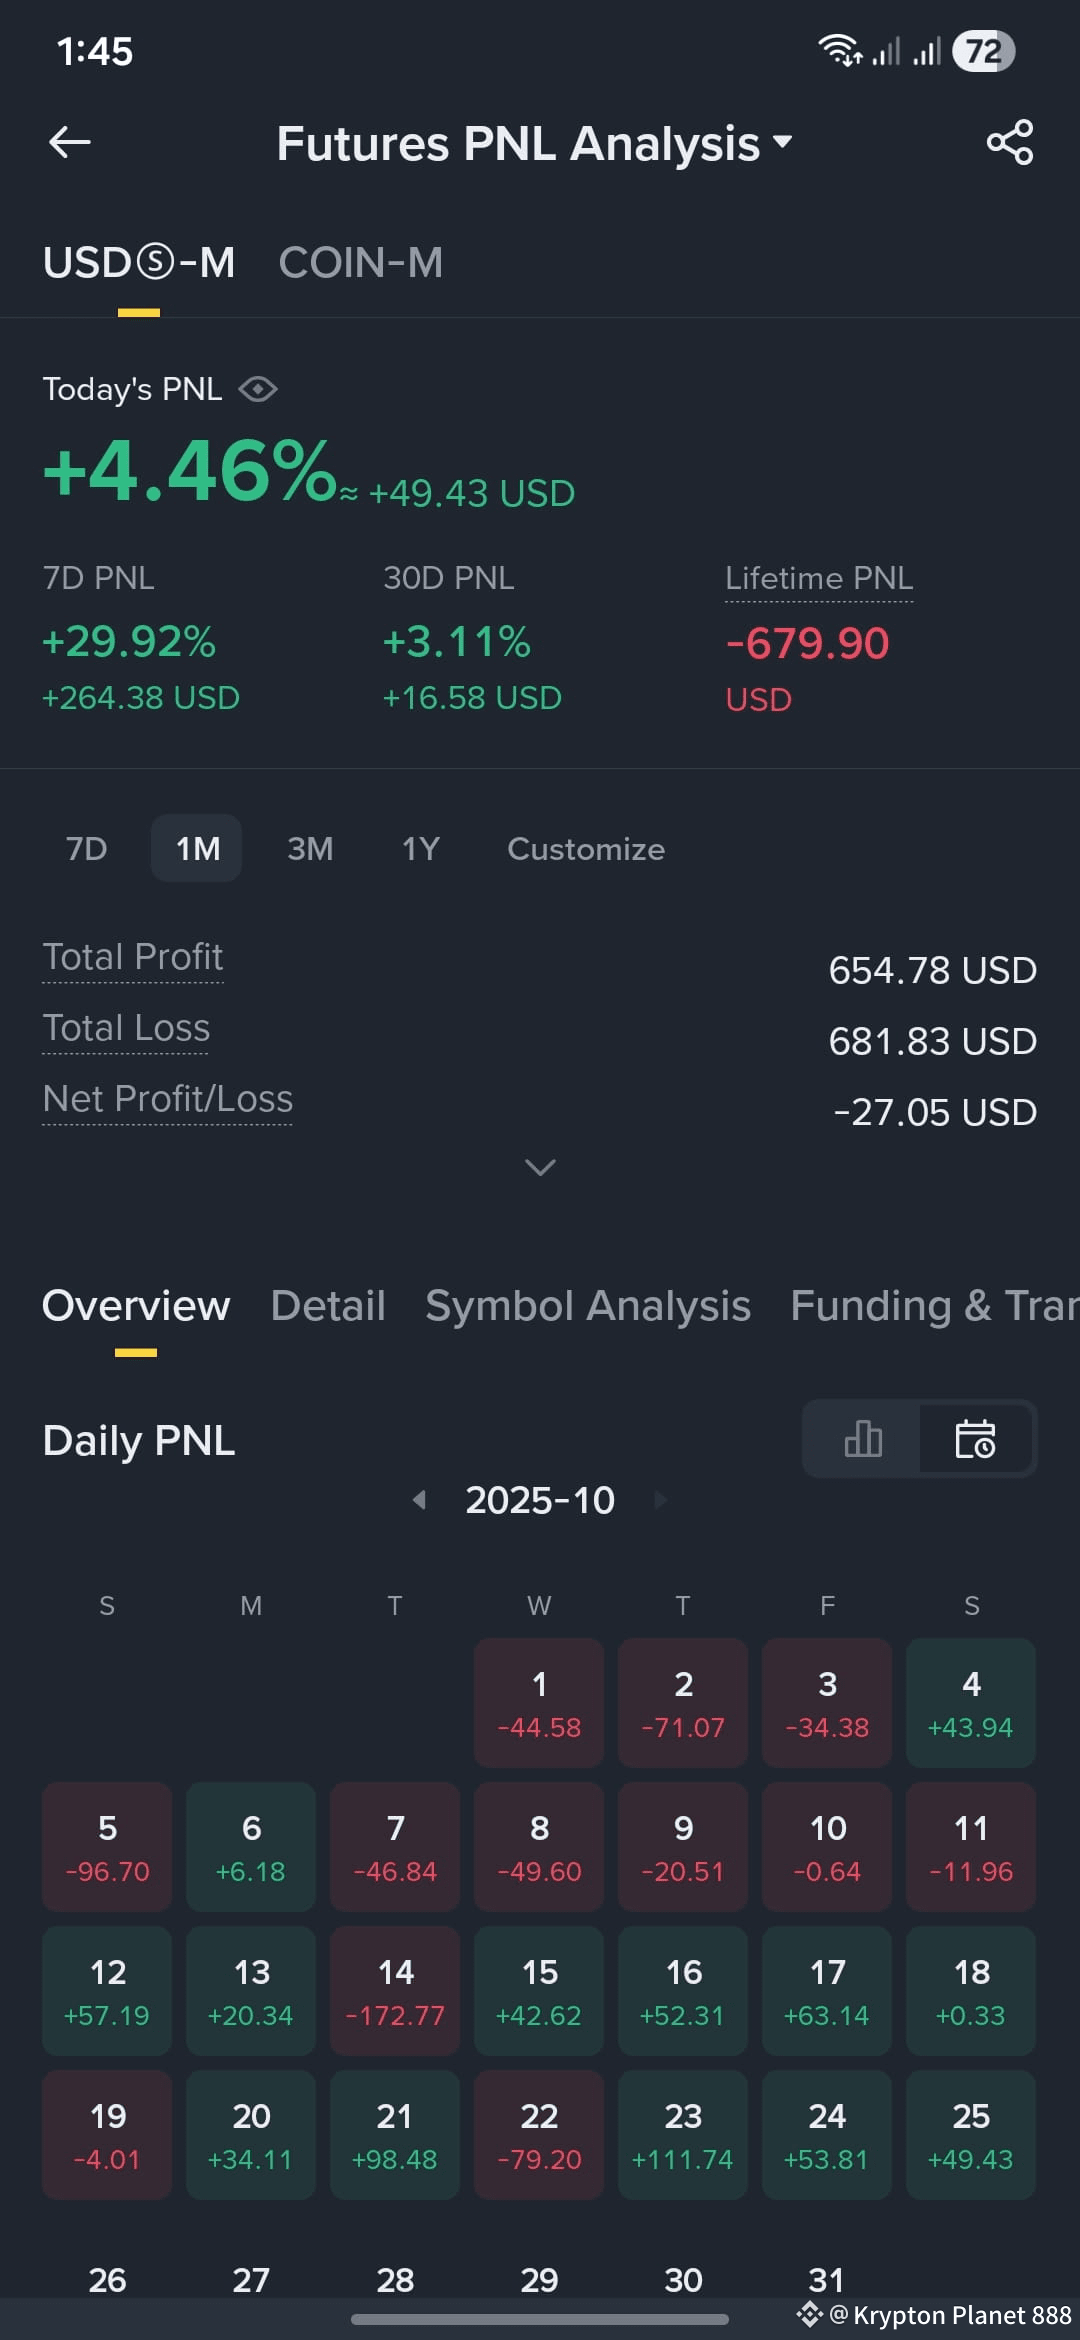
Task: Tap Total Profit info label
Action: pos(133,957)
